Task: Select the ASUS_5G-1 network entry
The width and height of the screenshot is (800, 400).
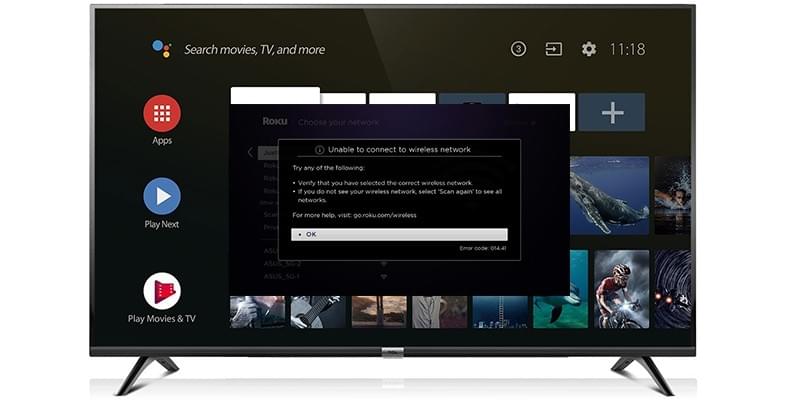Action: pos(282,275)
